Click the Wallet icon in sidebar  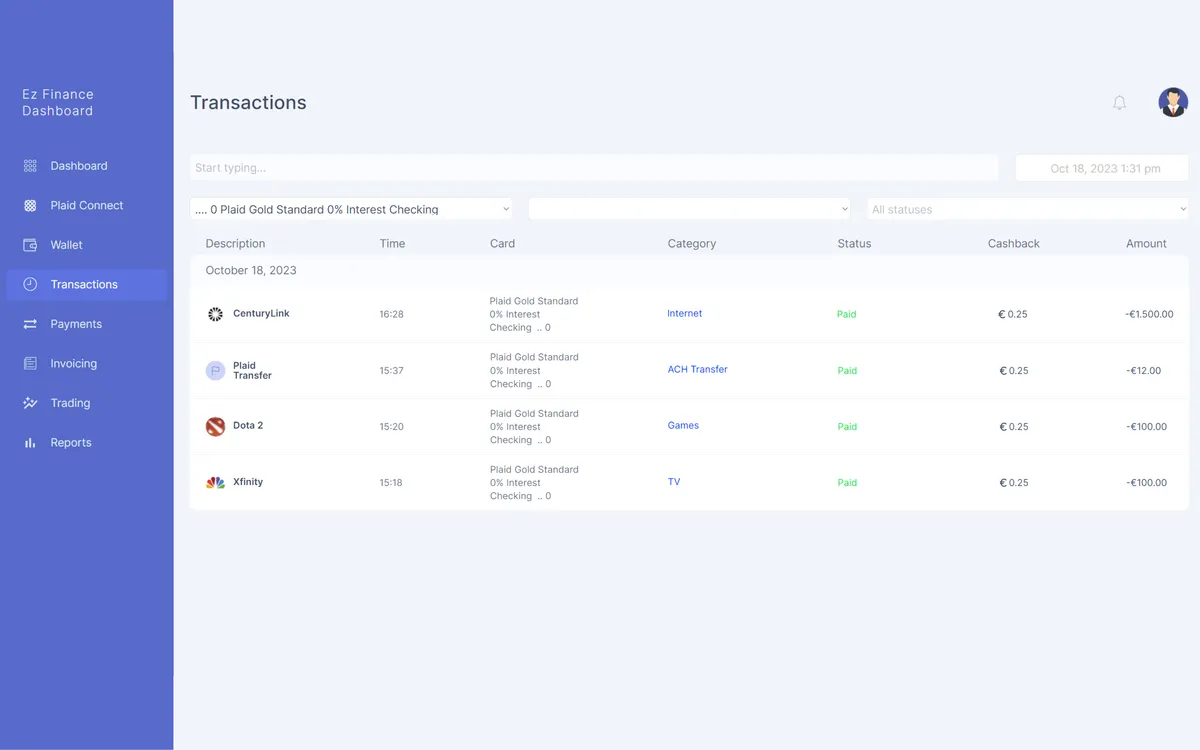point(30,245)
